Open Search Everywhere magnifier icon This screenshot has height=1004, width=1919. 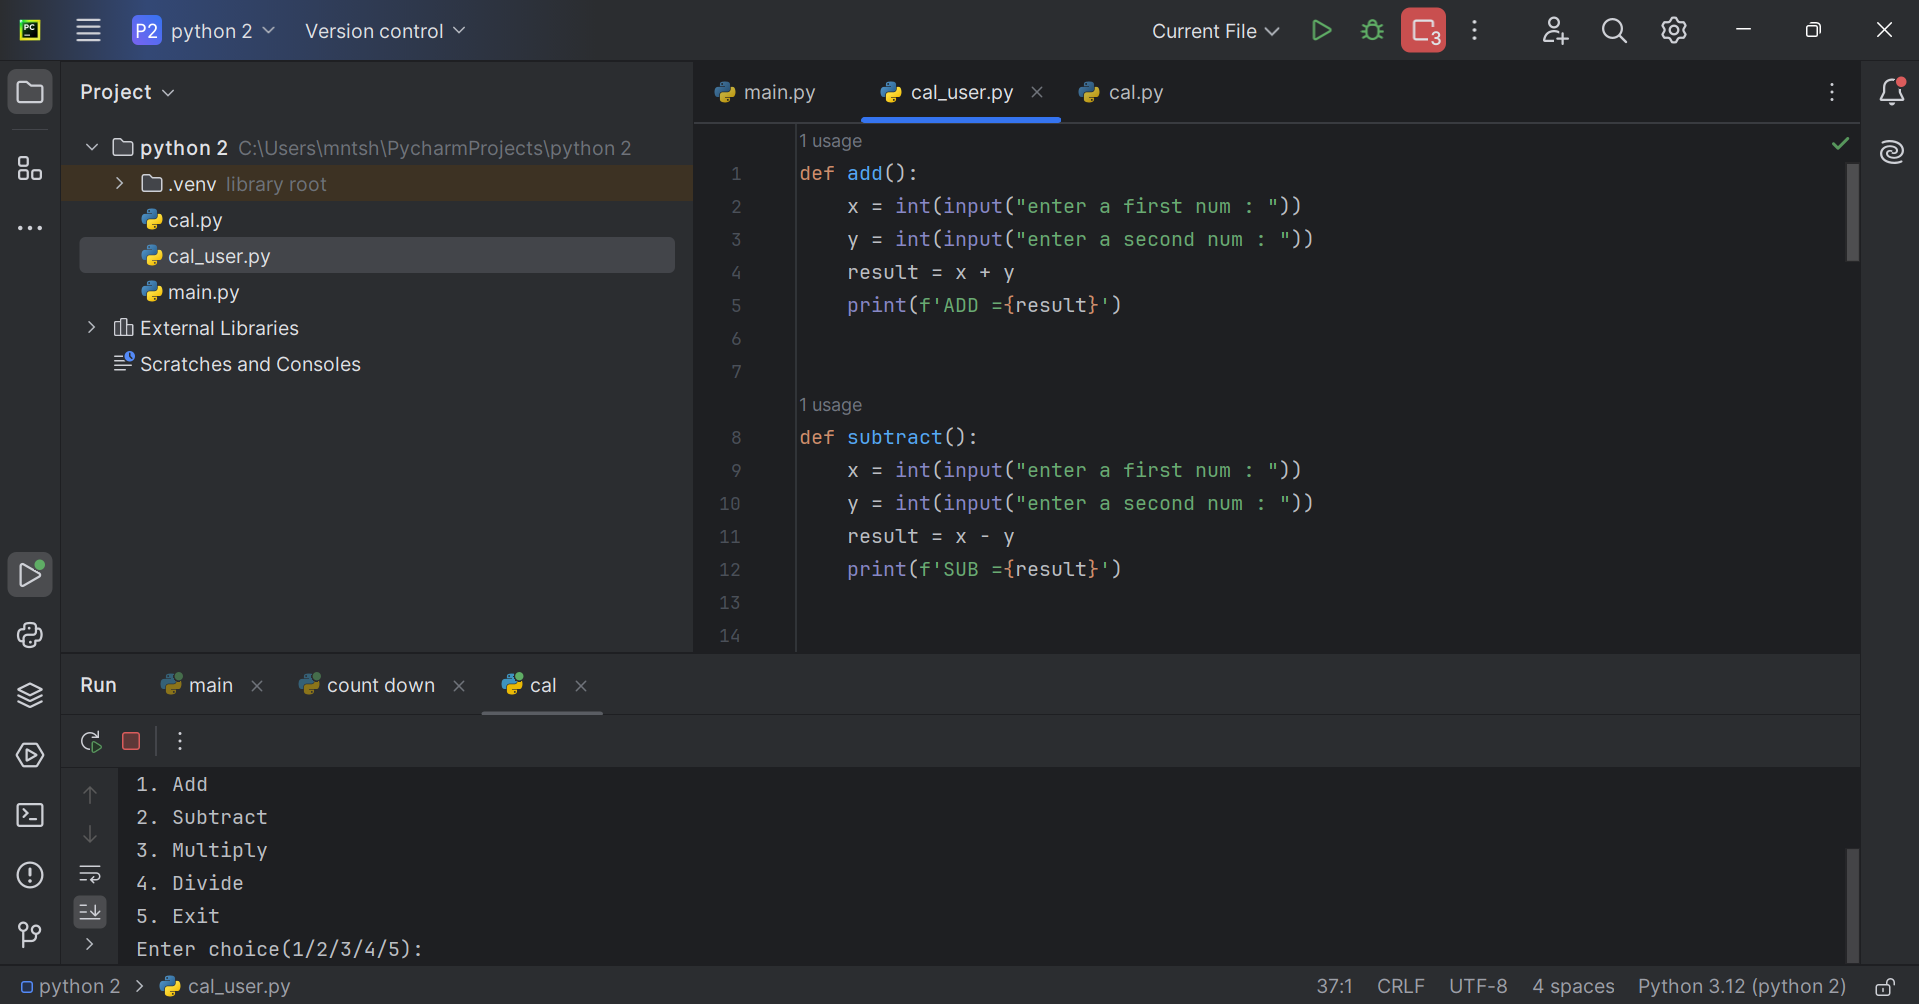click(x=1614, y=31)
